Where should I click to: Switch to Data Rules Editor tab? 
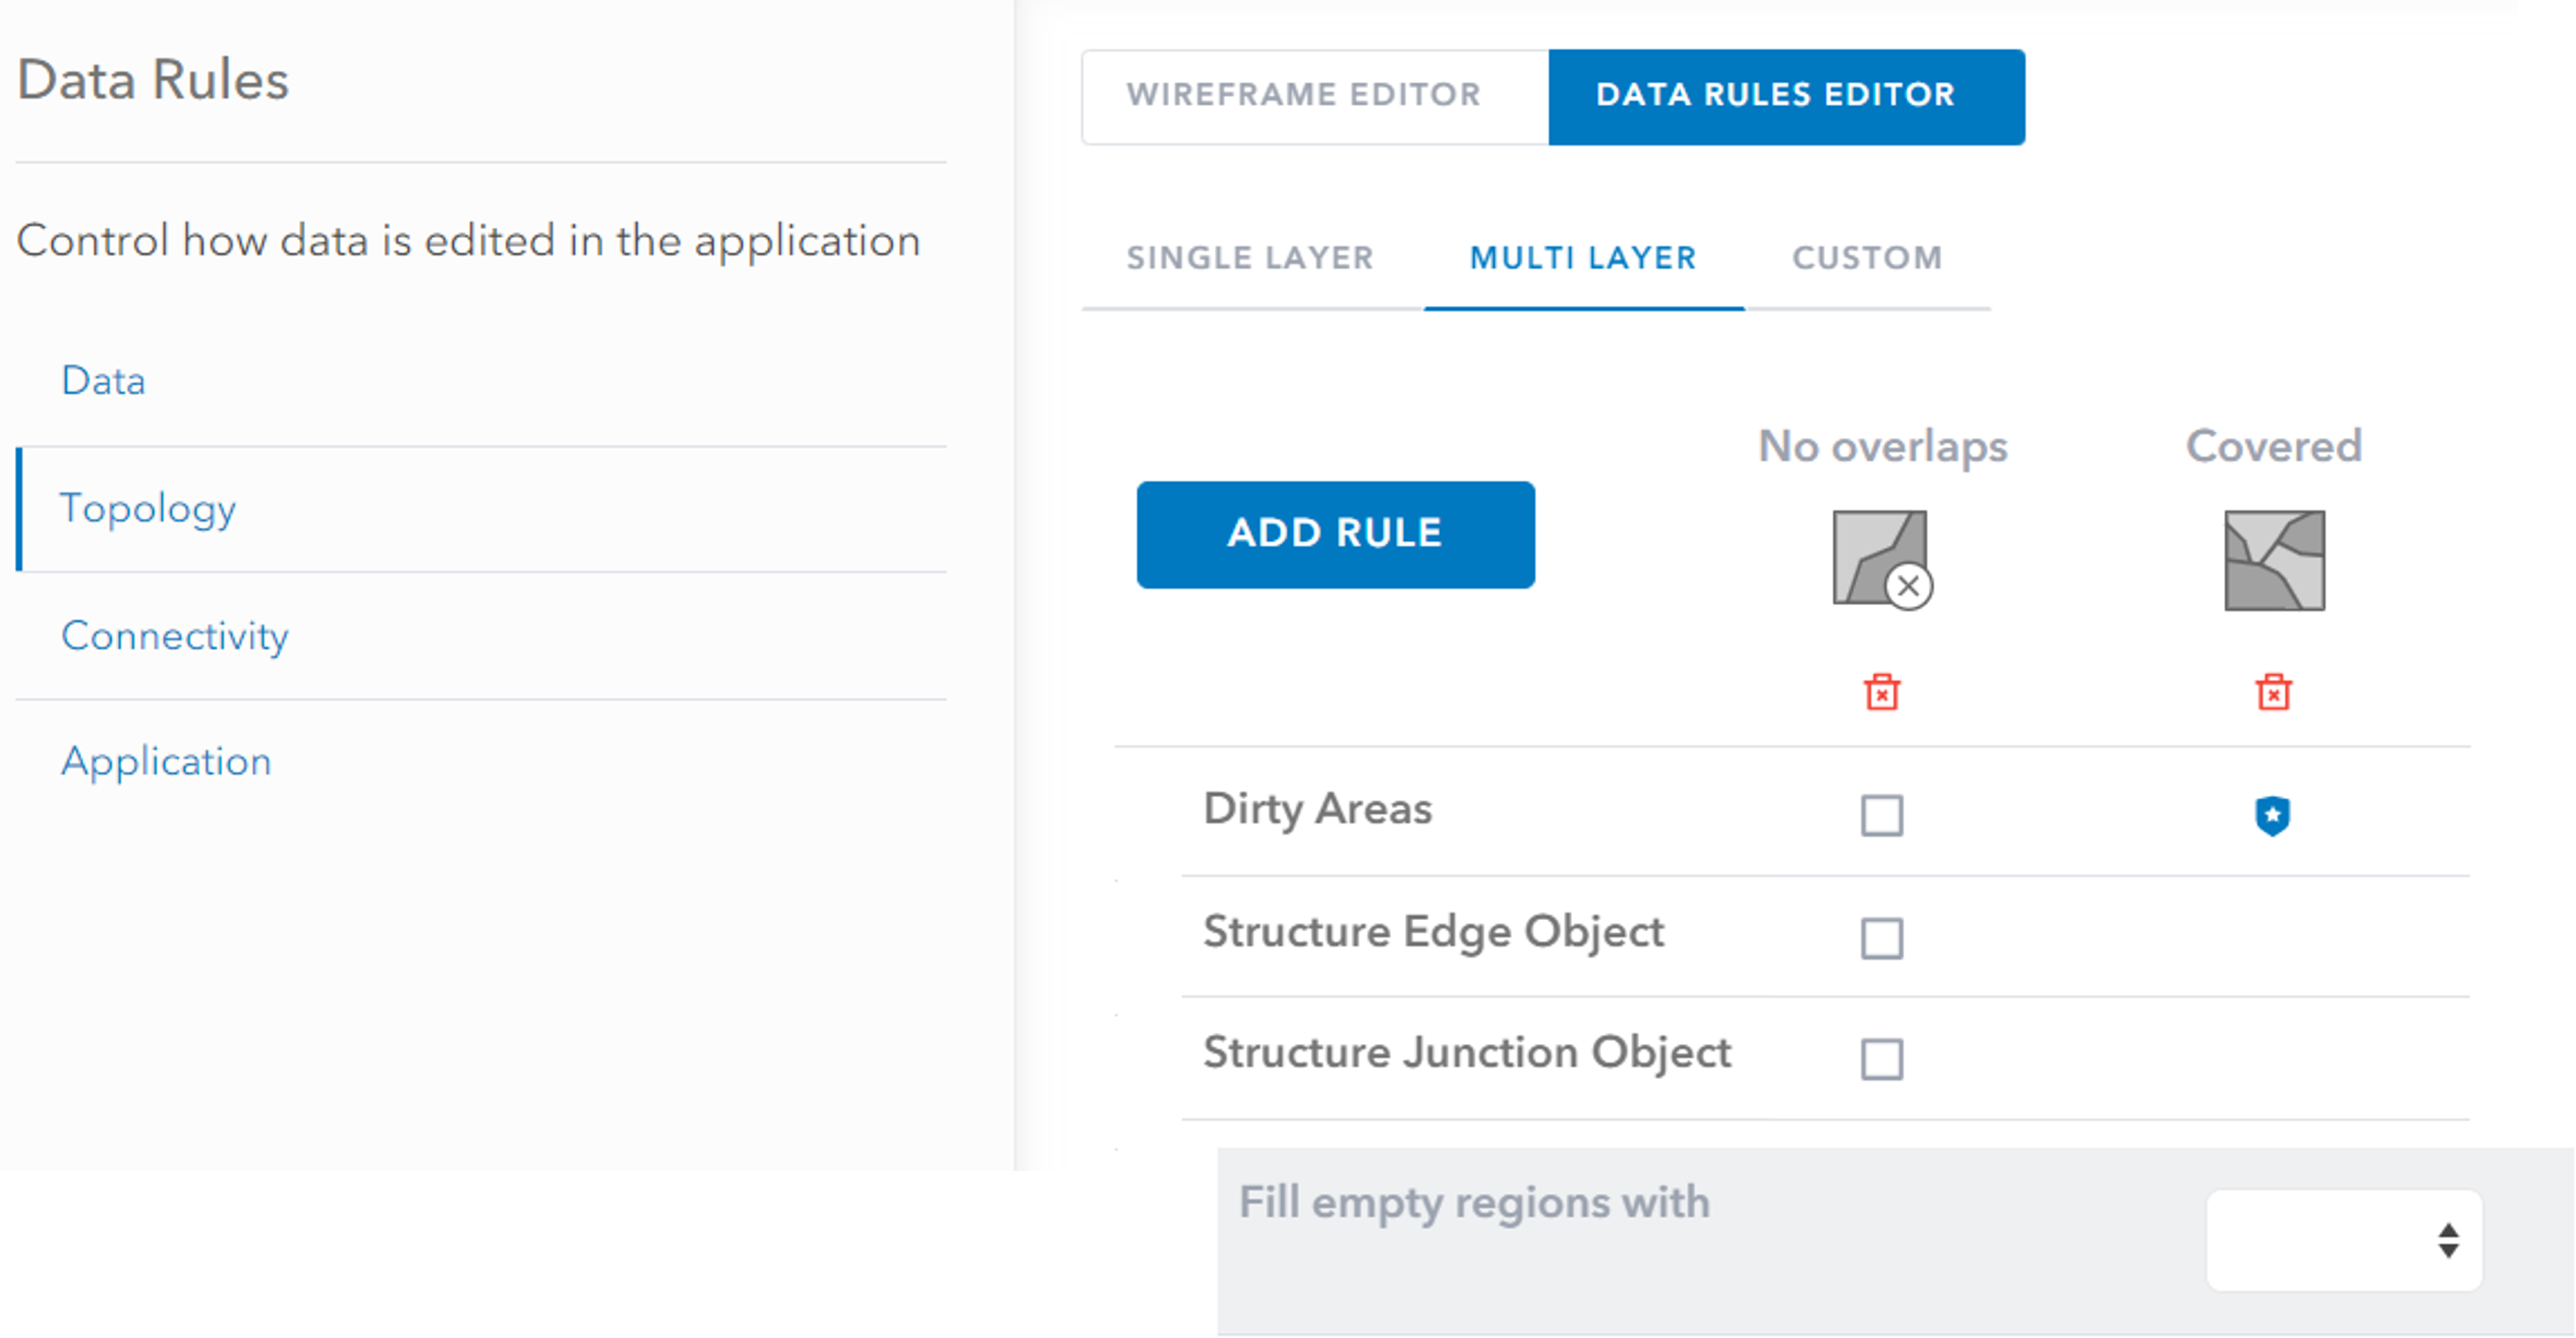click(1787, 97)
